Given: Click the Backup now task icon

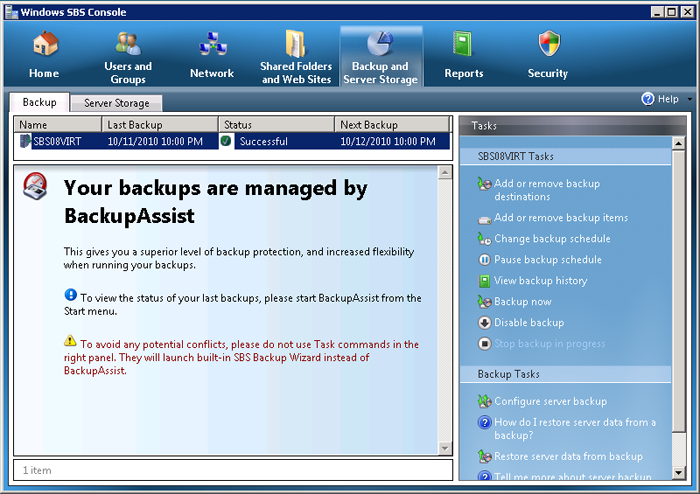Looking at the screenshot, I should click(x=485, y=302).
